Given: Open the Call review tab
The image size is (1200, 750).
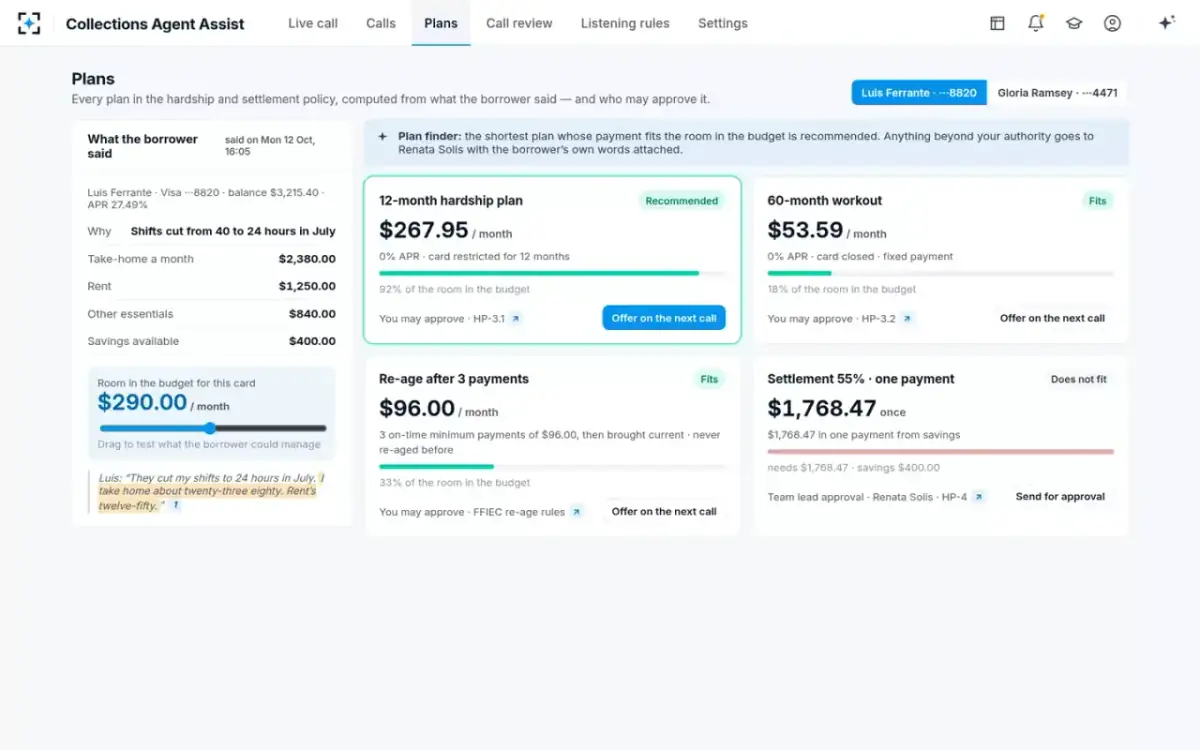Looking at the screenshot, I should (519, 23).
